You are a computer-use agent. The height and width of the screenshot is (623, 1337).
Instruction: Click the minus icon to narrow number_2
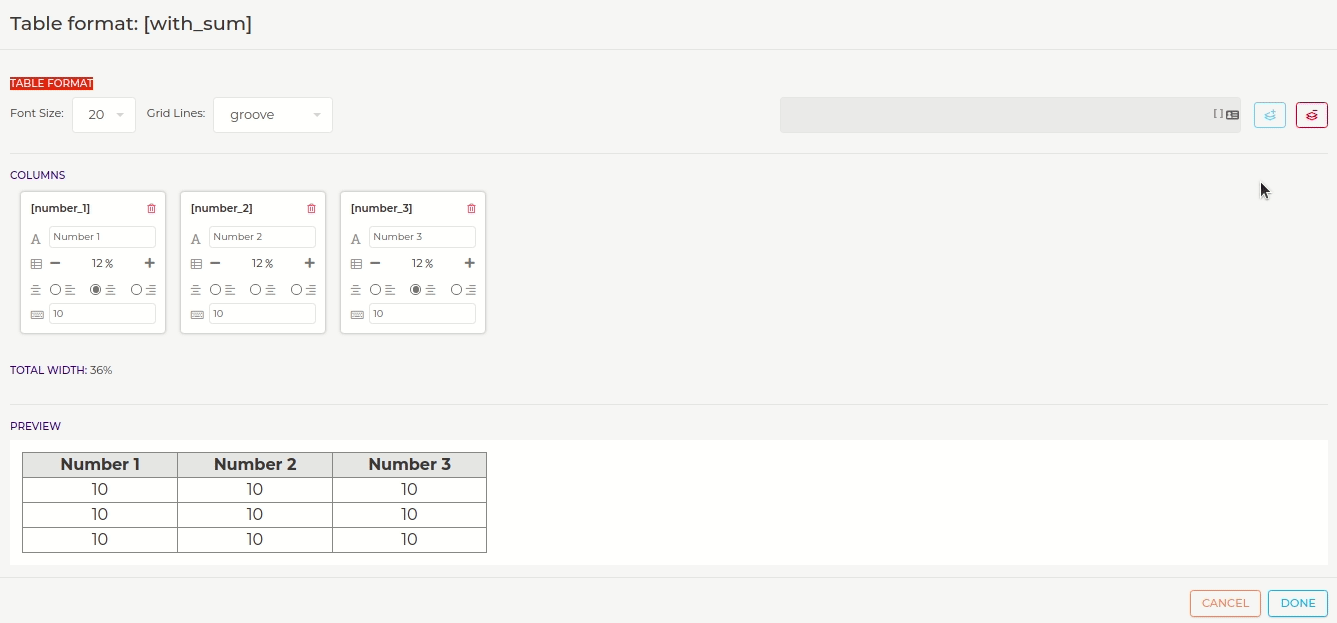[x=215, y=263]
